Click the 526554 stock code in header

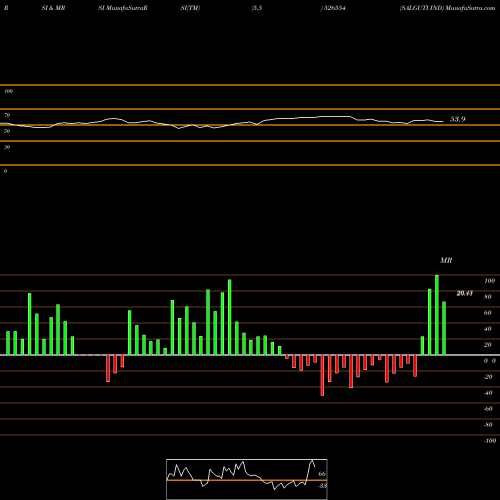pyautogui.click(x=334, y=8)
